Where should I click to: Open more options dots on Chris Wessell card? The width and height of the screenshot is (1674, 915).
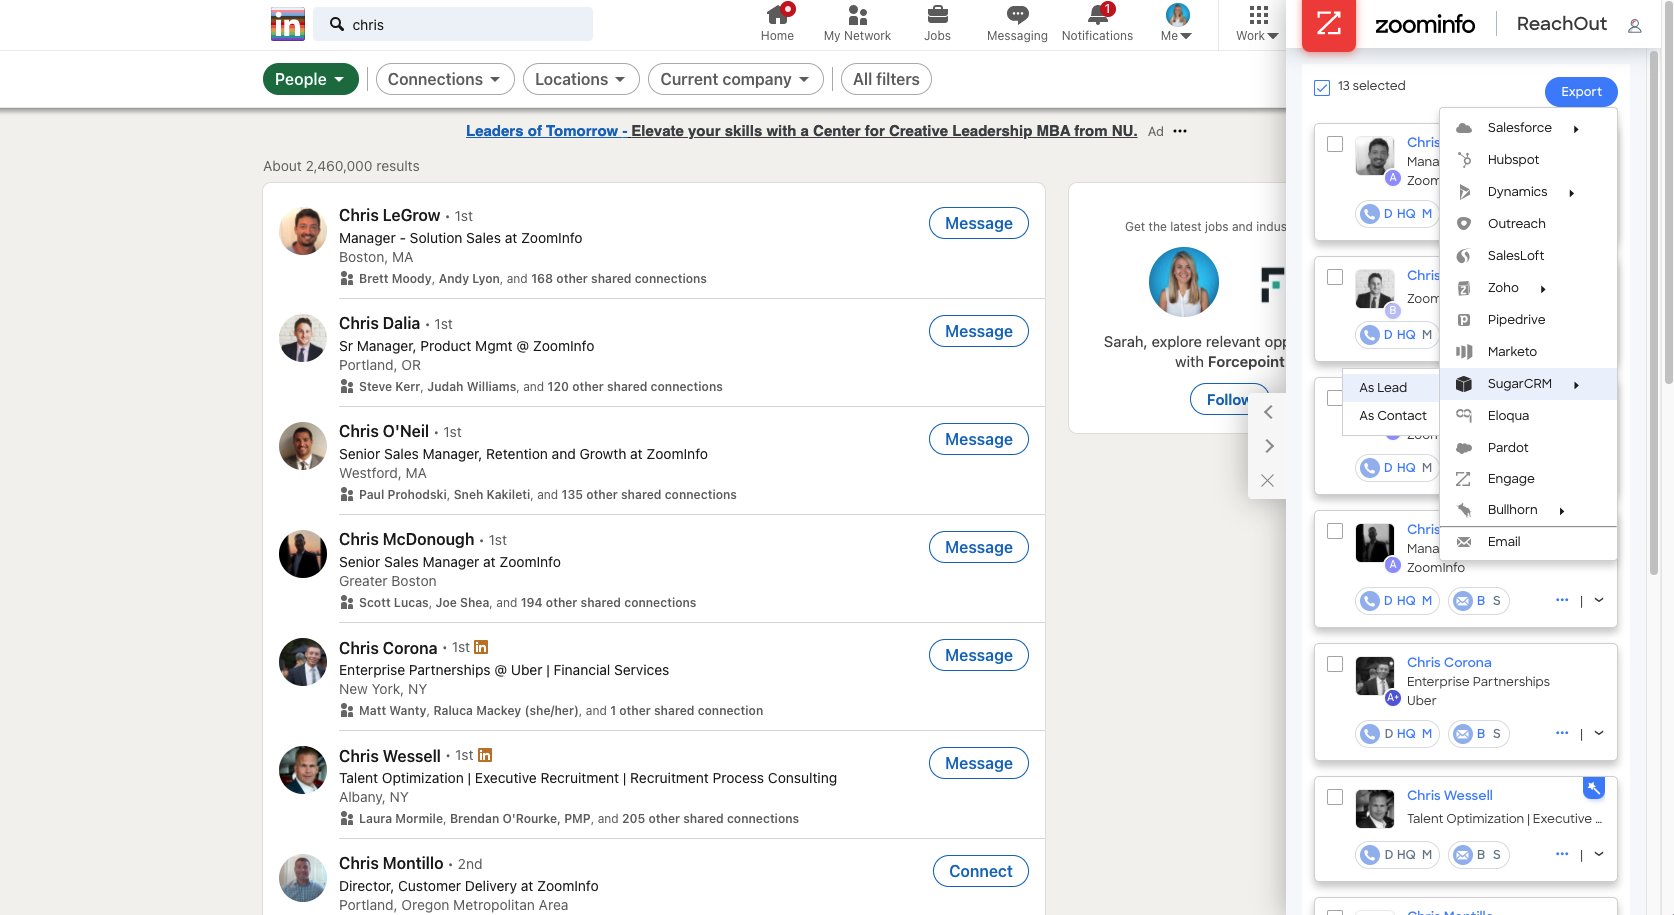pos(1562,854)
